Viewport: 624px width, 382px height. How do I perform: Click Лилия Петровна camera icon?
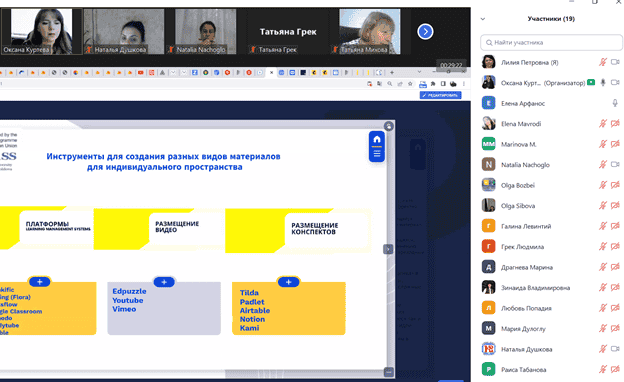coord(615,62)
